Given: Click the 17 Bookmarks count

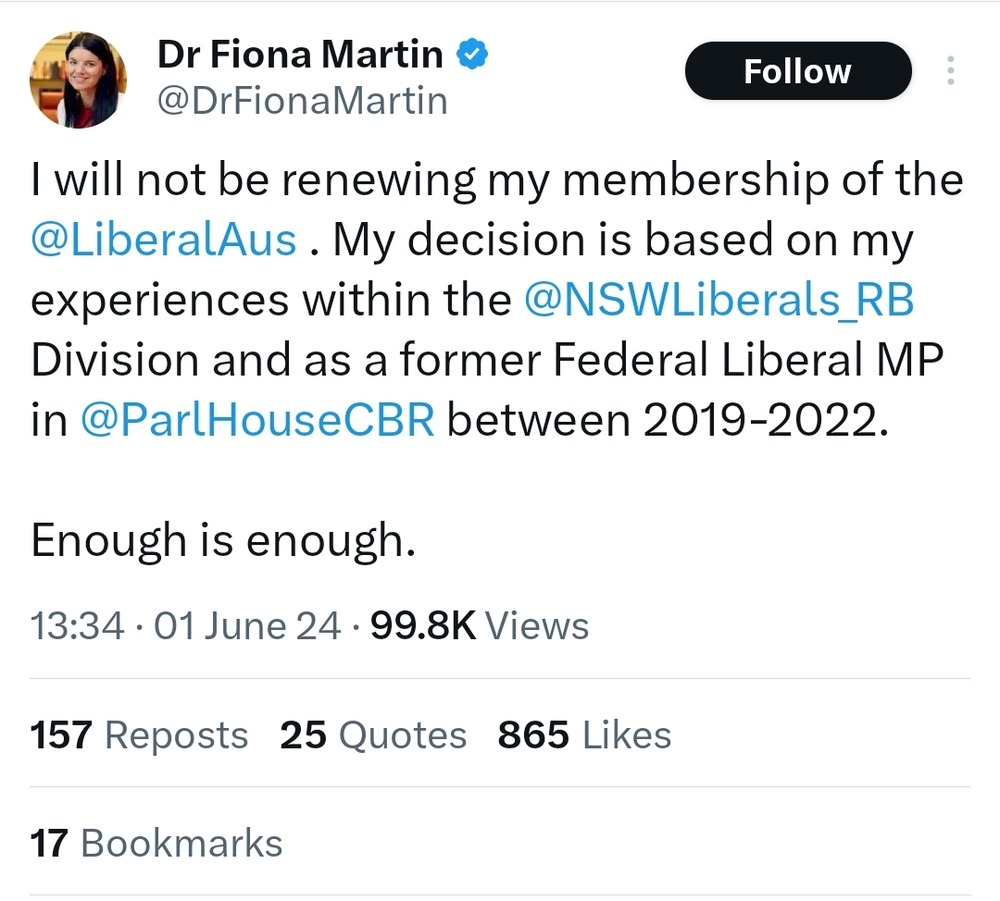Looking at the screenshot, I should [157, 843].
